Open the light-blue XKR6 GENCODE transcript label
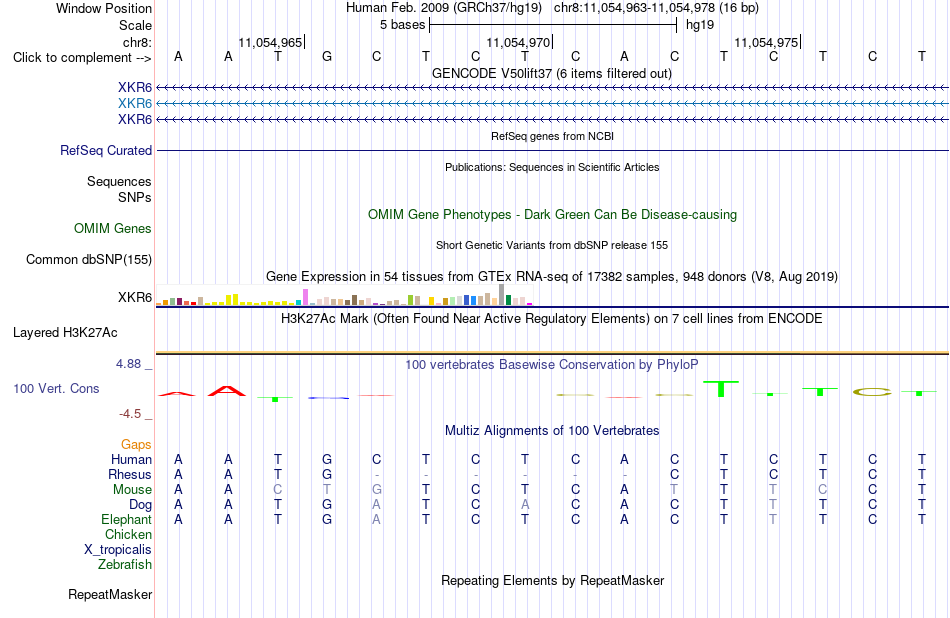Viewport: 950px width, 618px height. [x=135, y=103]
